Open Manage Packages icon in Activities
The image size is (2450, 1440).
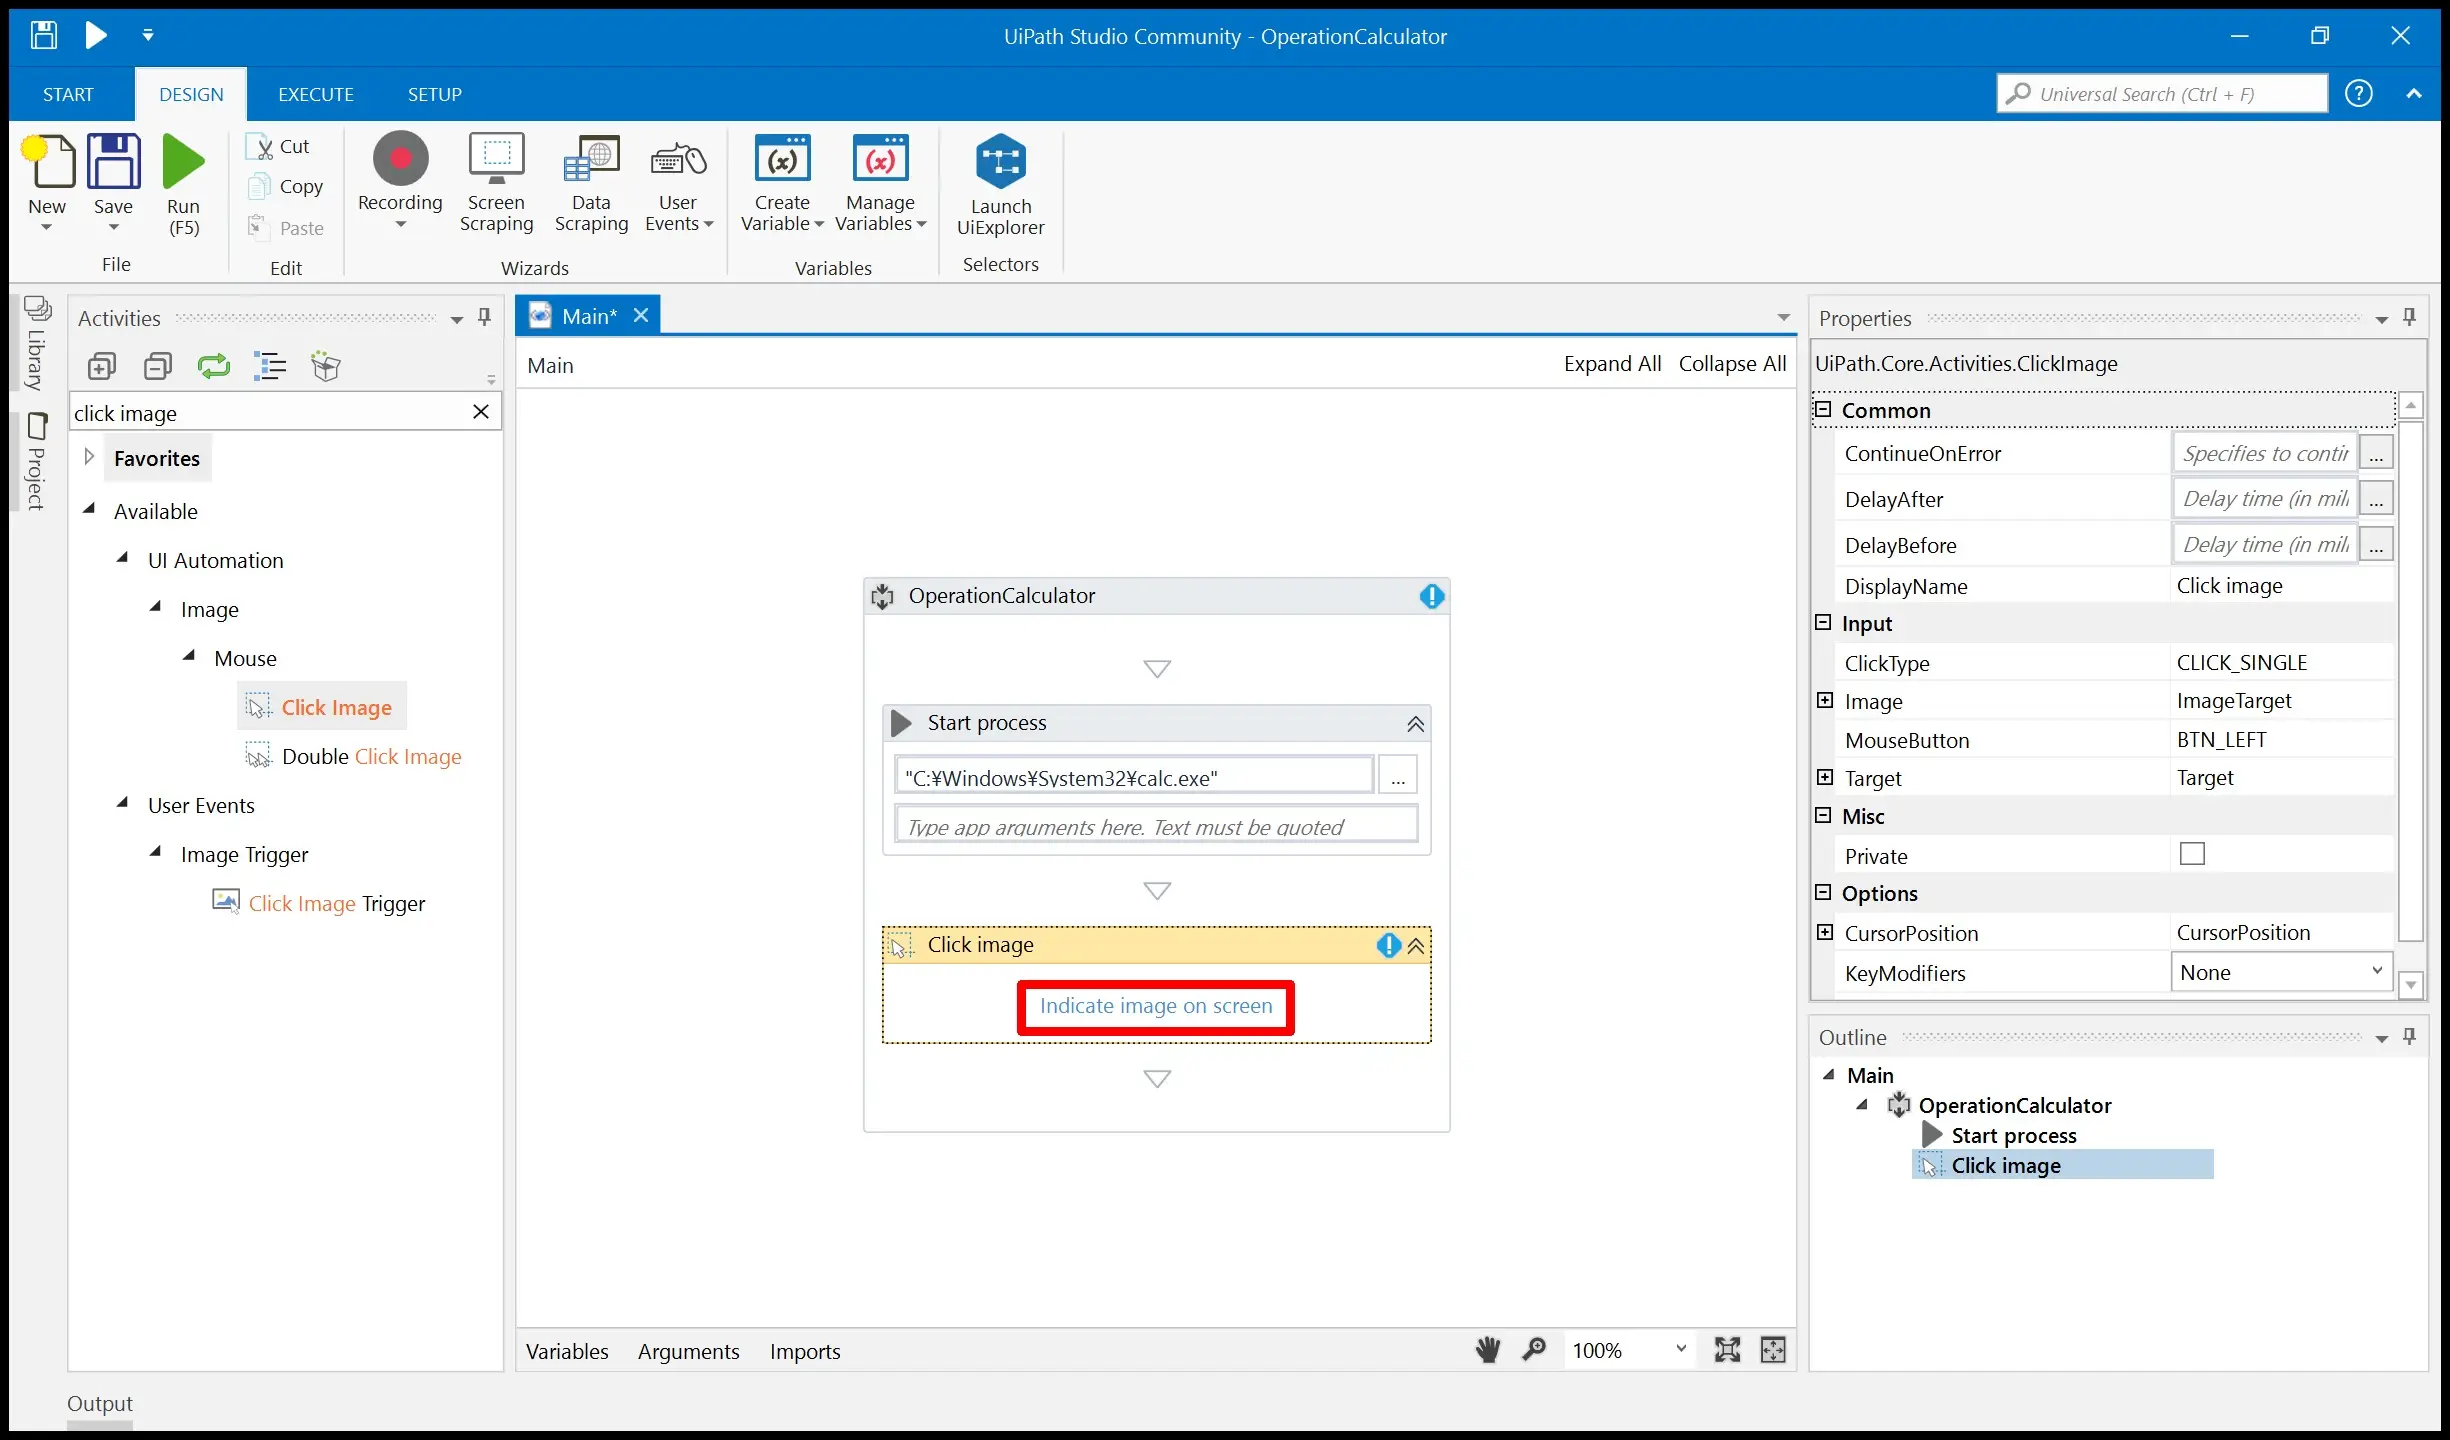326,366
